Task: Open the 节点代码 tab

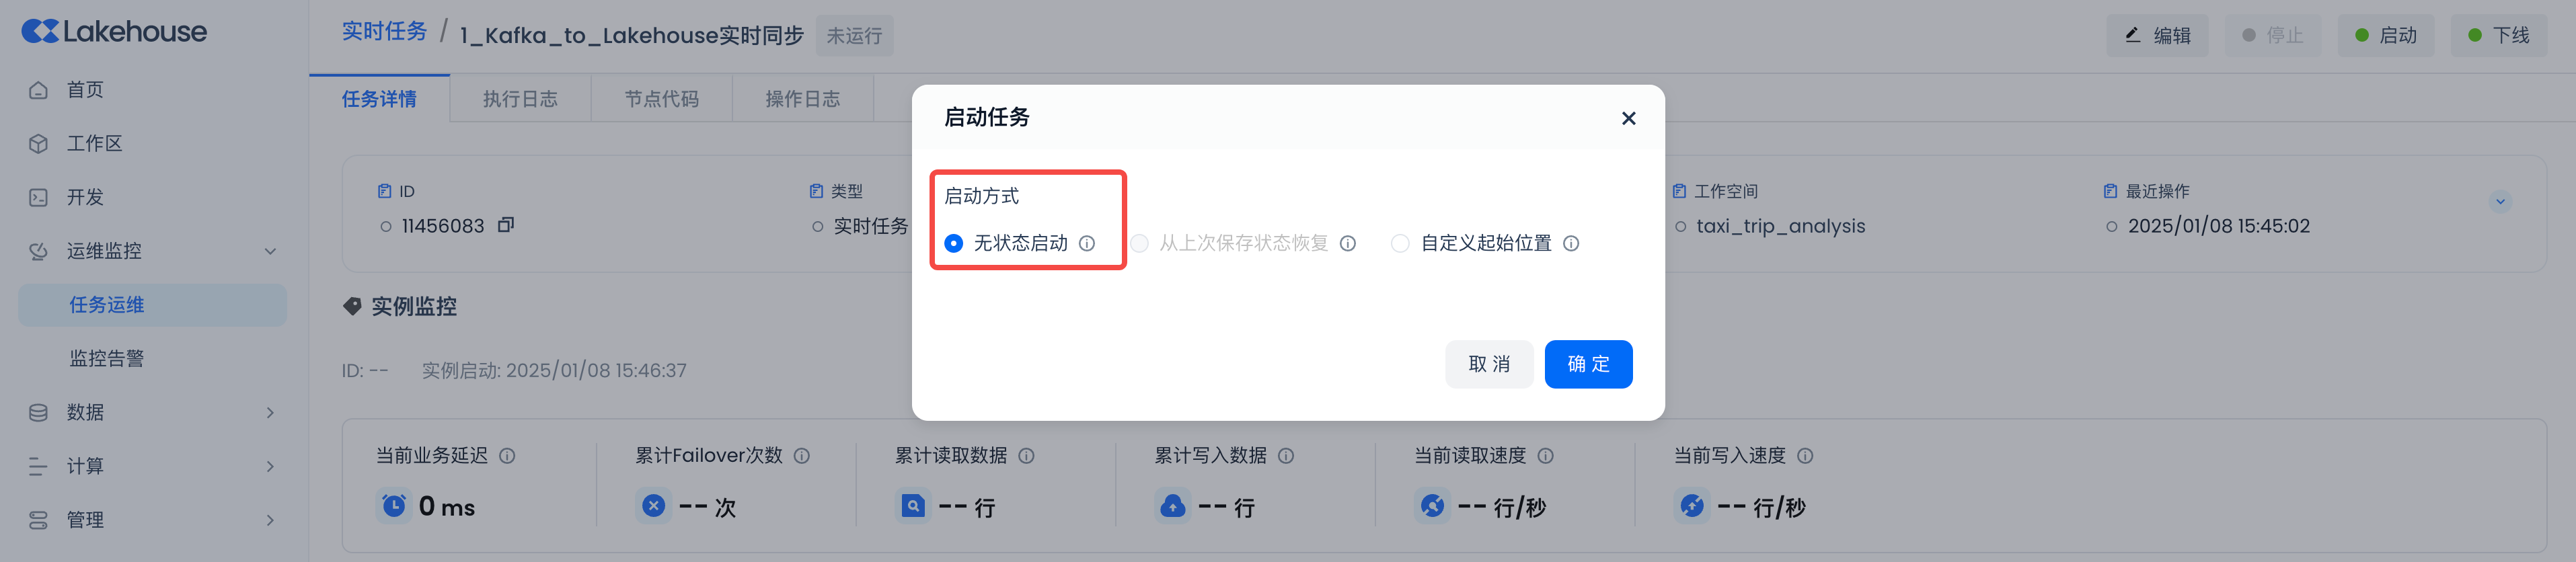Action: [661, 99]
